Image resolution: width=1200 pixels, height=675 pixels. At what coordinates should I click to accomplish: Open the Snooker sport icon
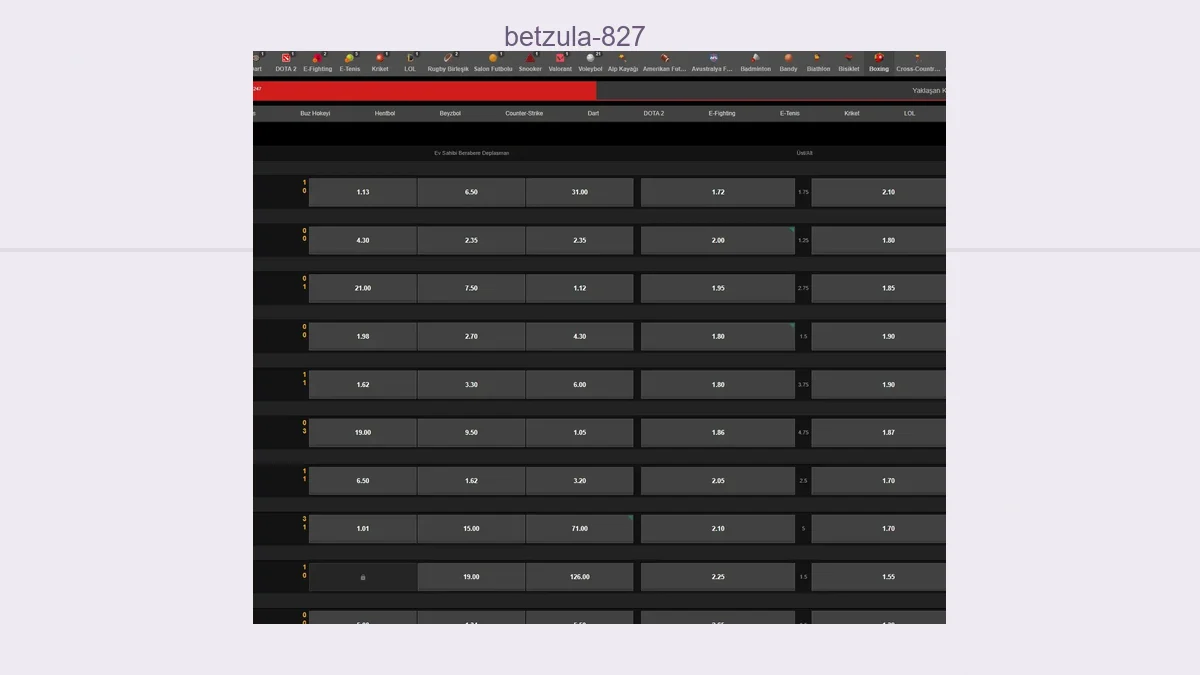pyautogui.click(x=530, y=60)
